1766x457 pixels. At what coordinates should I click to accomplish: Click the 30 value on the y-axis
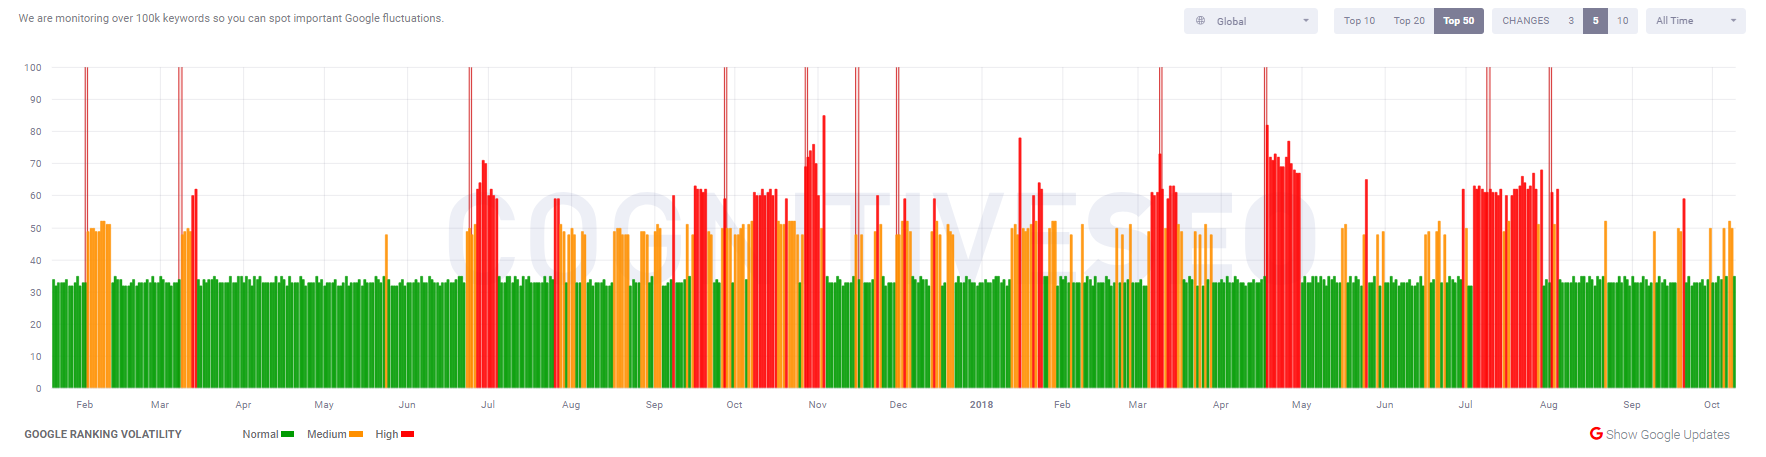coord(36,293)
